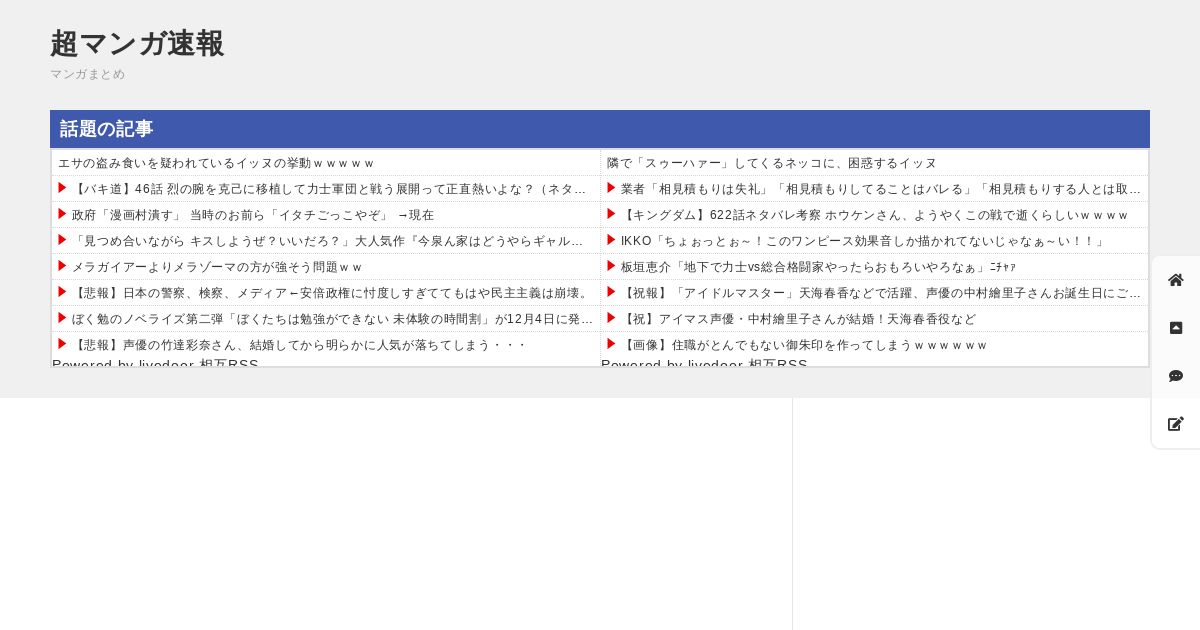
Task: Click red arrow beside 板垣恵介 article
Action: [x=611, y=266]
